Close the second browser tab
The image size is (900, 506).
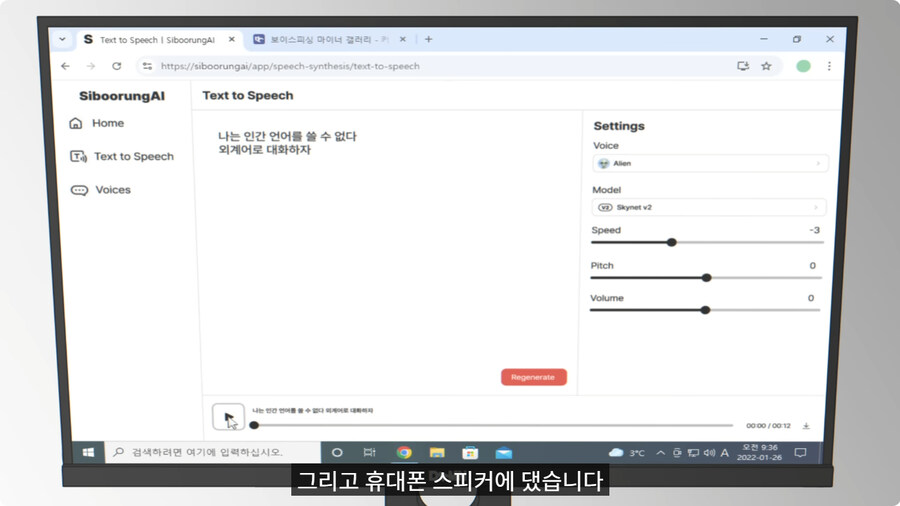pyautogui.click(x=402, y=40)
